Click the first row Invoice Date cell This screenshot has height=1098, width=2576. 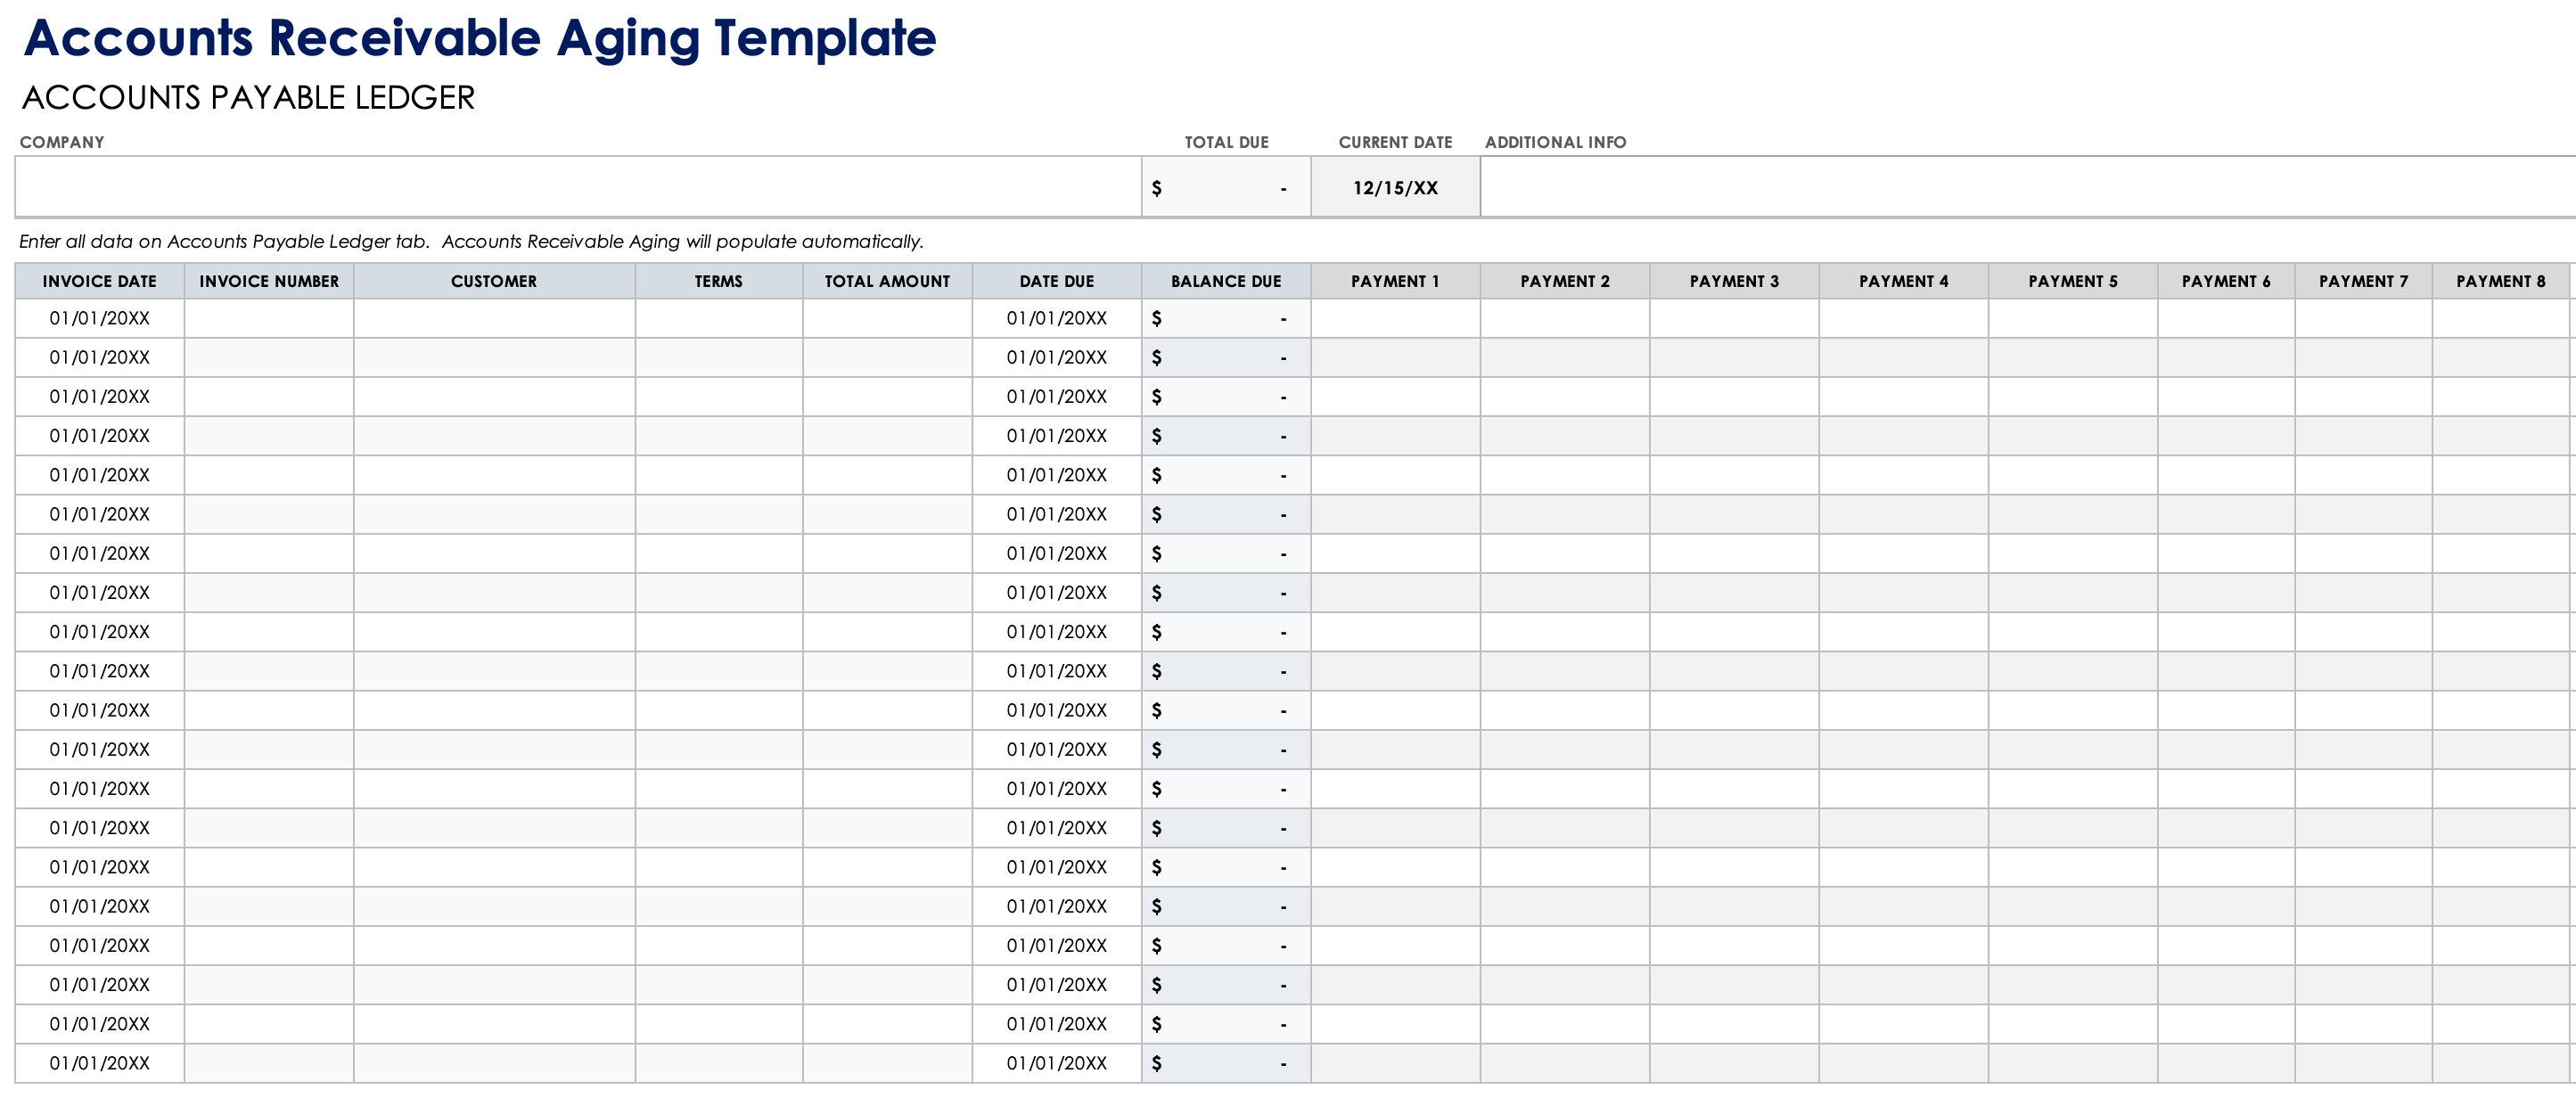(x=99, y=318)
